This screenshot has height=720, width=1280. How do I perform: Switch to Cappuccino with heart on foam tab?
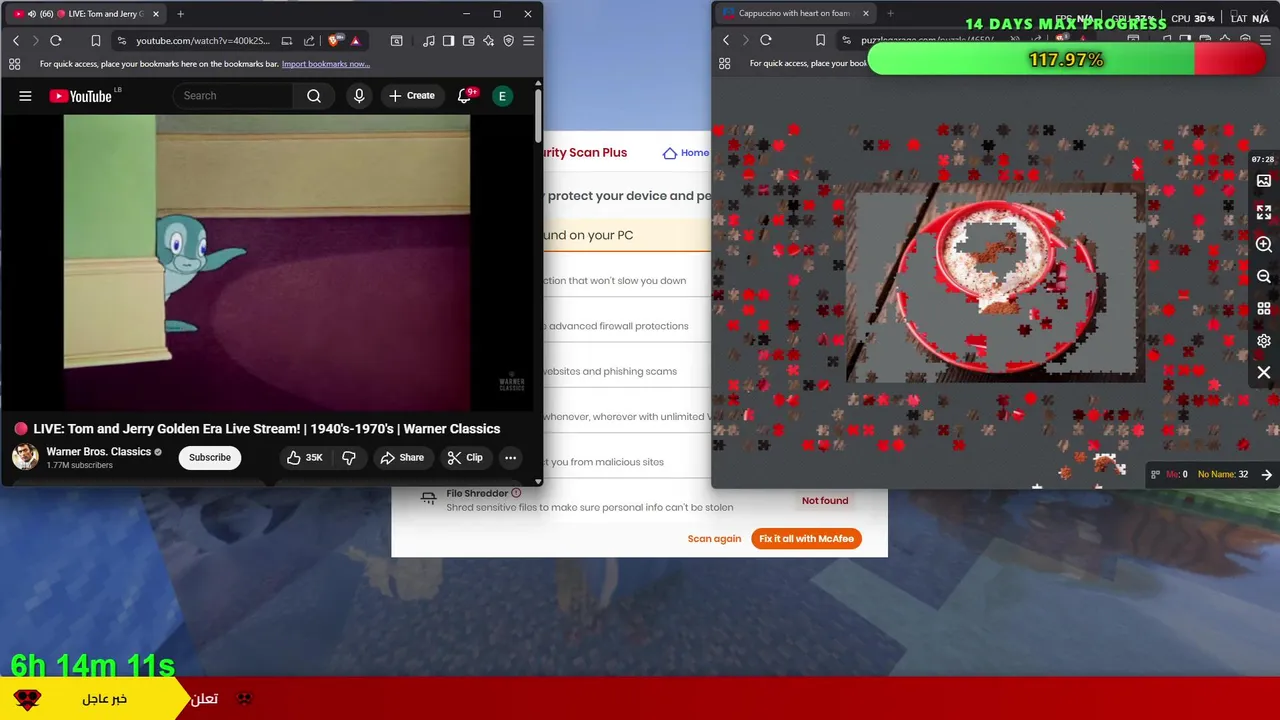coord(794,14)
